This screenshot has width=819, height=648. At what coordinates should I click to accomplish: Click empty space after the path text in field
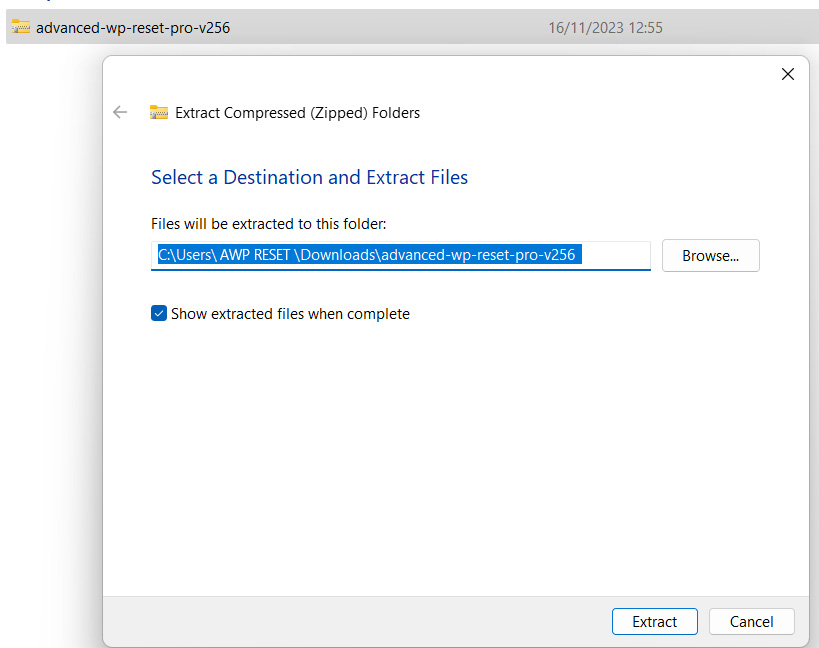(x=616, y=255)
